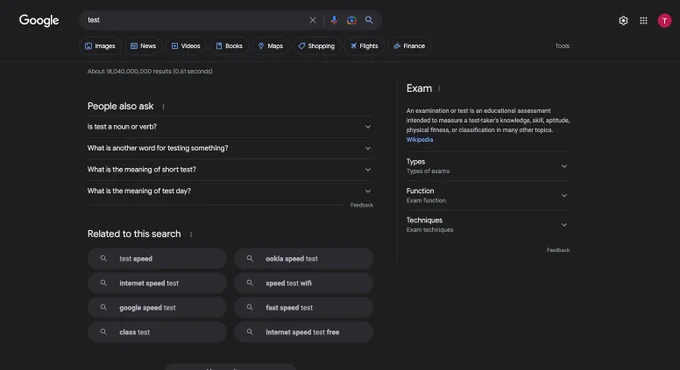Click Feedback under the Exam panel

click(558, 250)
